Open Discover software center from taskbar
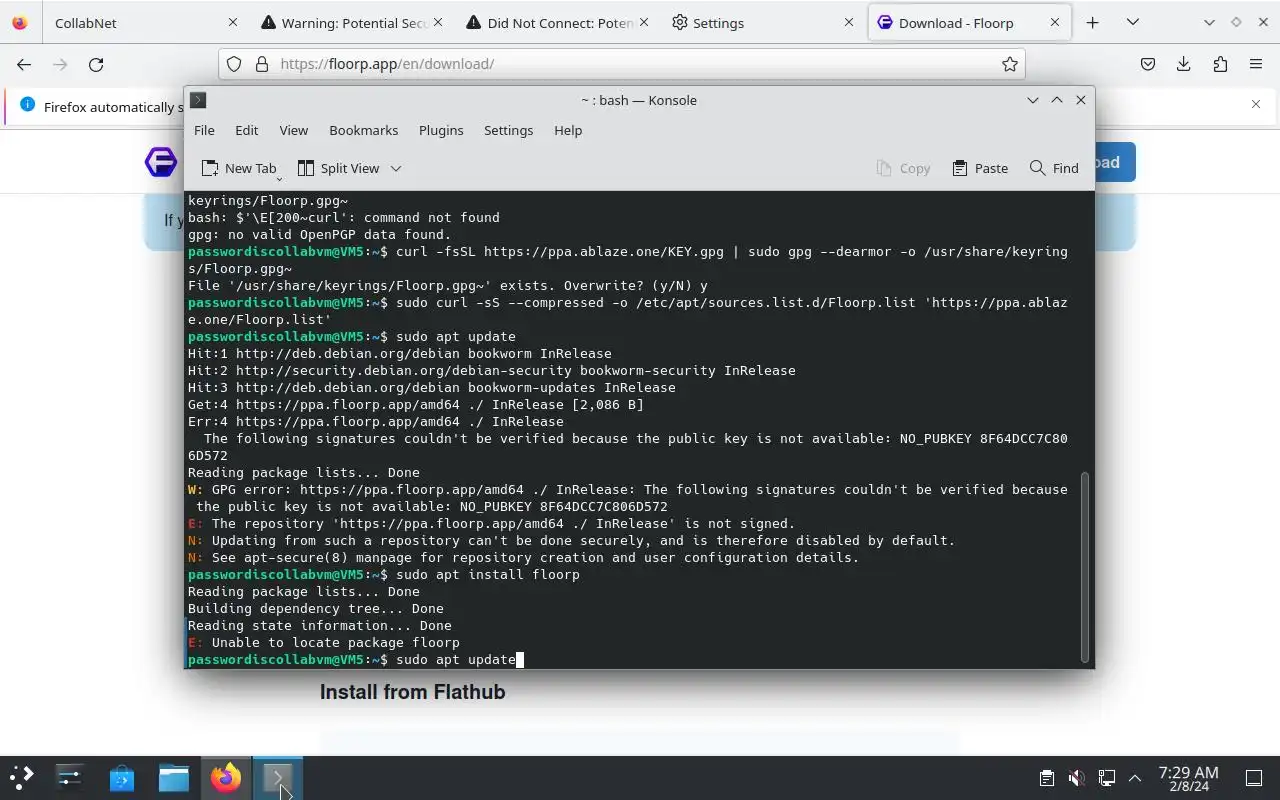The width and height of the screenshot is (1280, 800). point(122,777)
